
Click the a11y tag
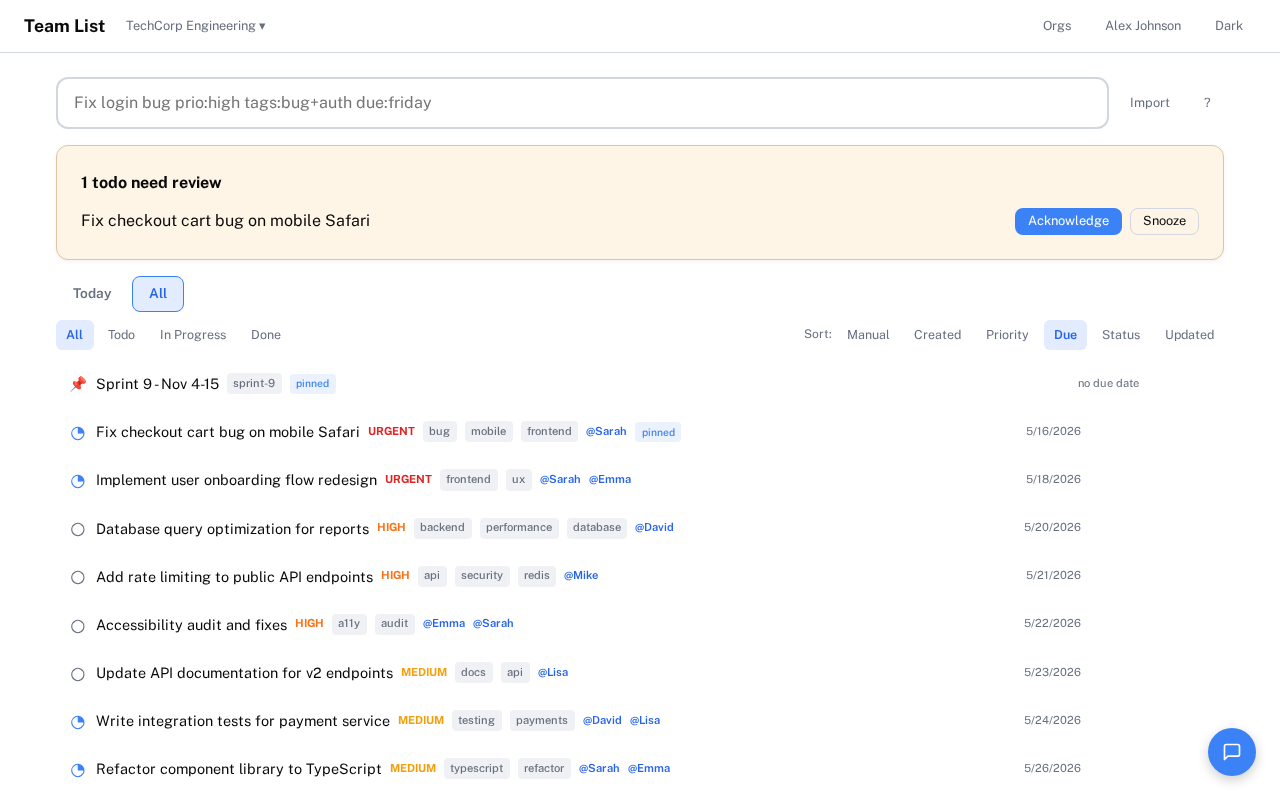pos(349,624)
